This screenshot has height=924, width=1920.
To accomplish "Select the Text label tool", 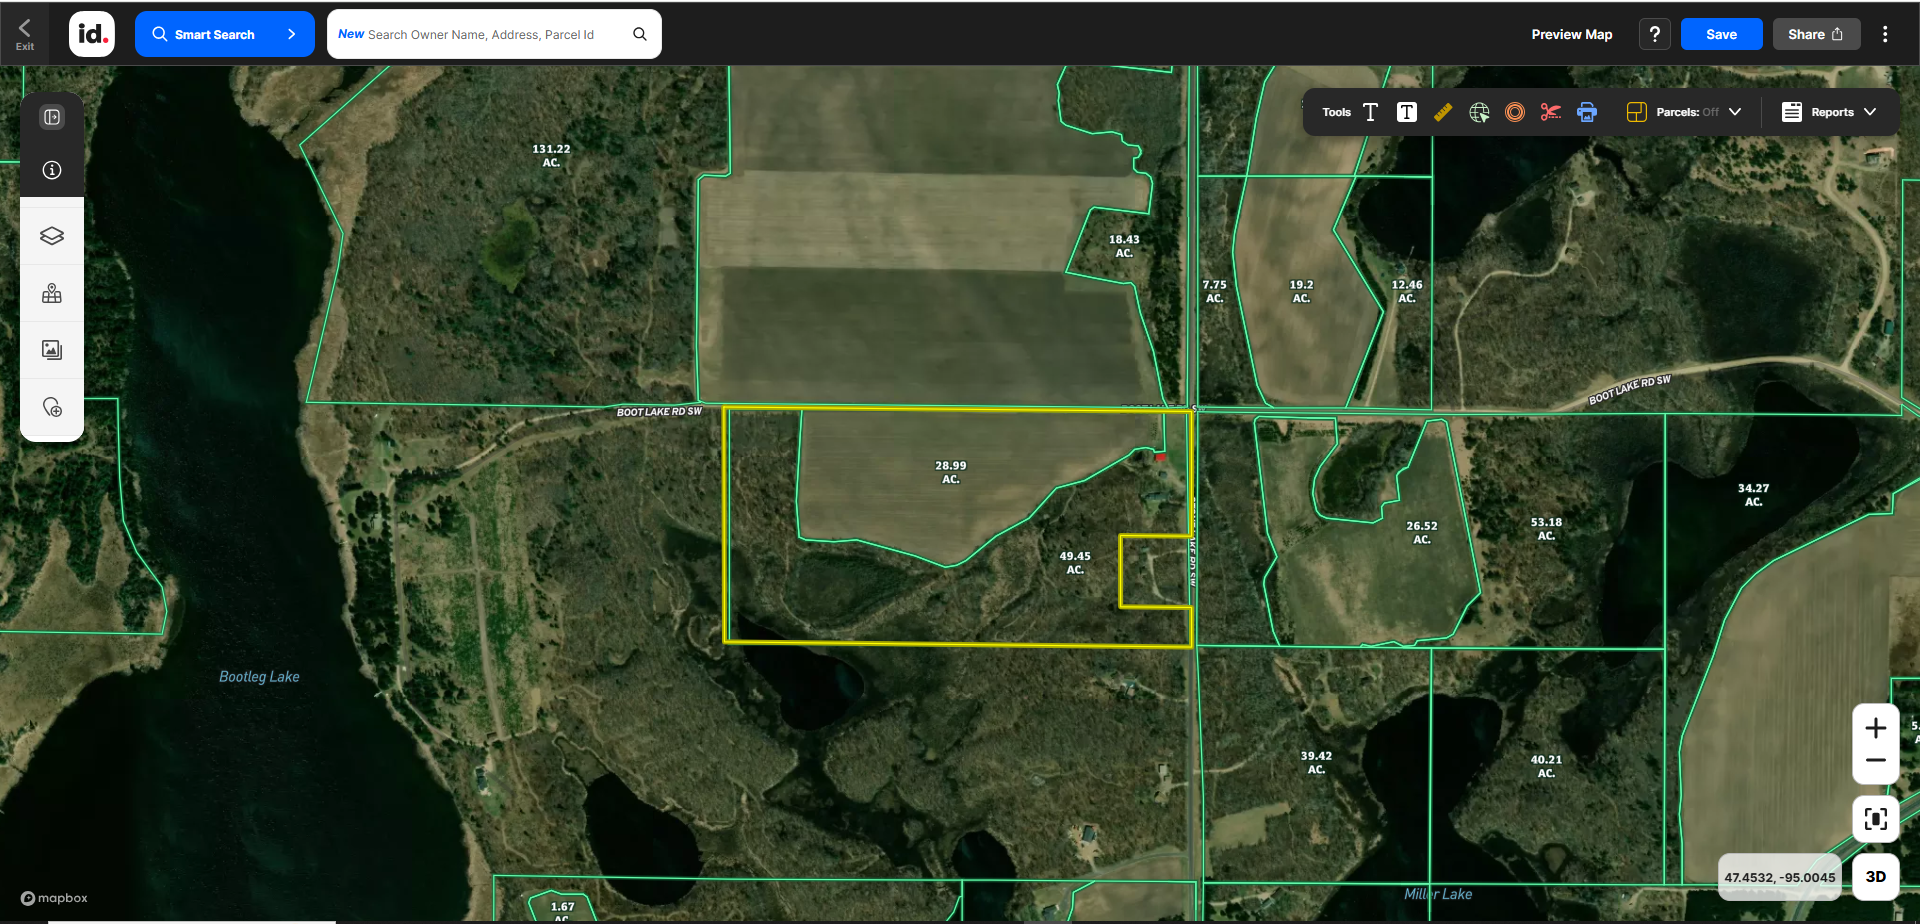I will click(x=1370, y=111).
